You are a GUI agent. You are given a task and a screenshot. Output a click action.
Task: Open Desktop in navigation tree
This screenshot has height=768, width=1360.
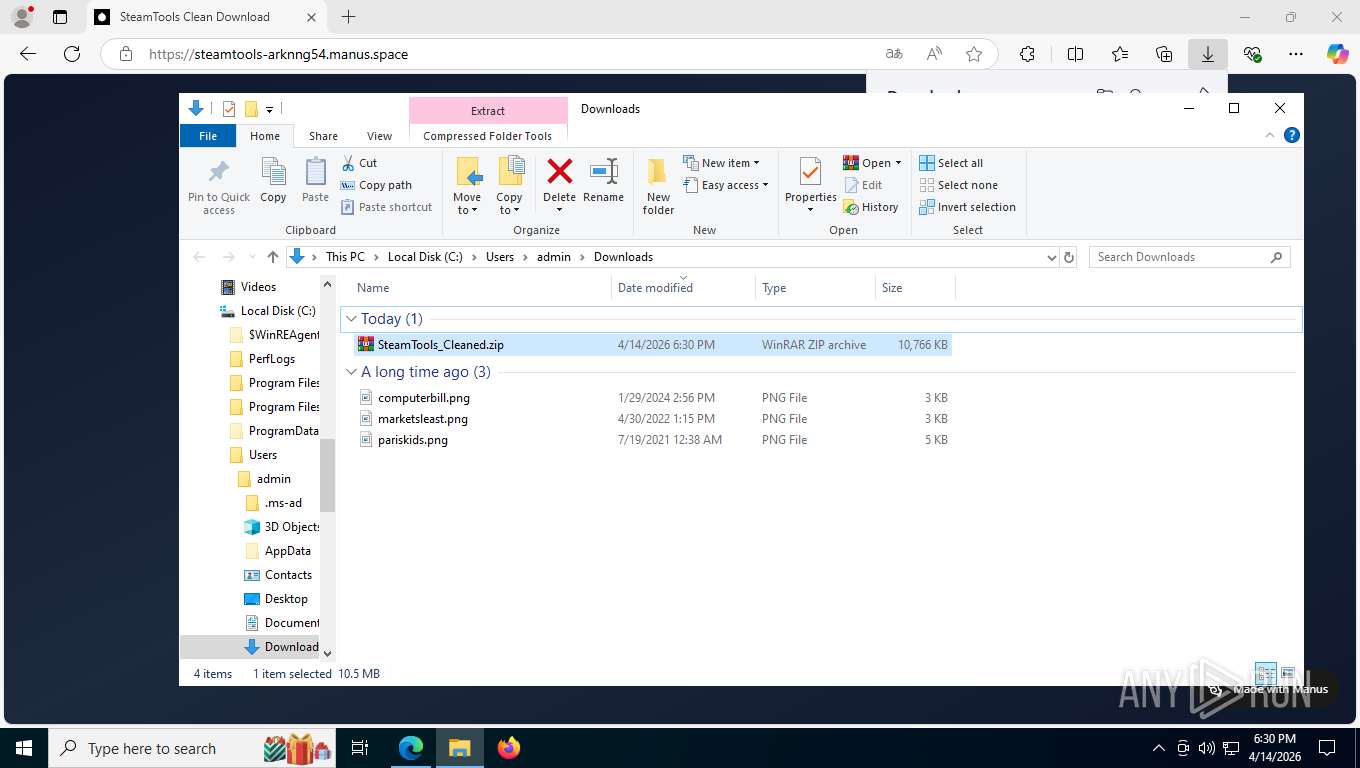pos(285,599)
